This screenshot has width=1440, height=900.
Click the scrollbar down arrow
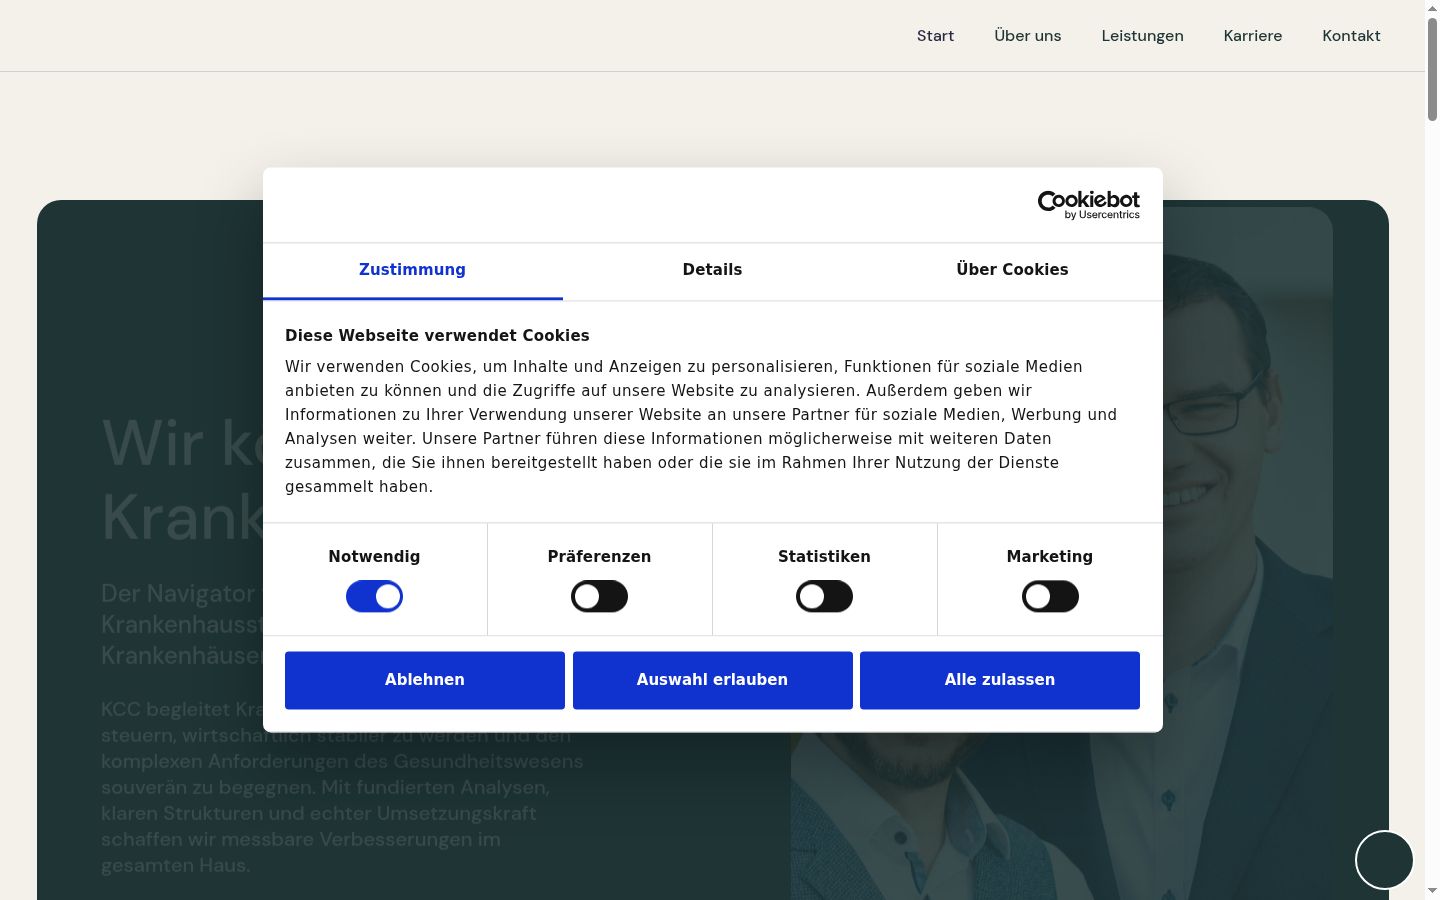click(1432, 891)
